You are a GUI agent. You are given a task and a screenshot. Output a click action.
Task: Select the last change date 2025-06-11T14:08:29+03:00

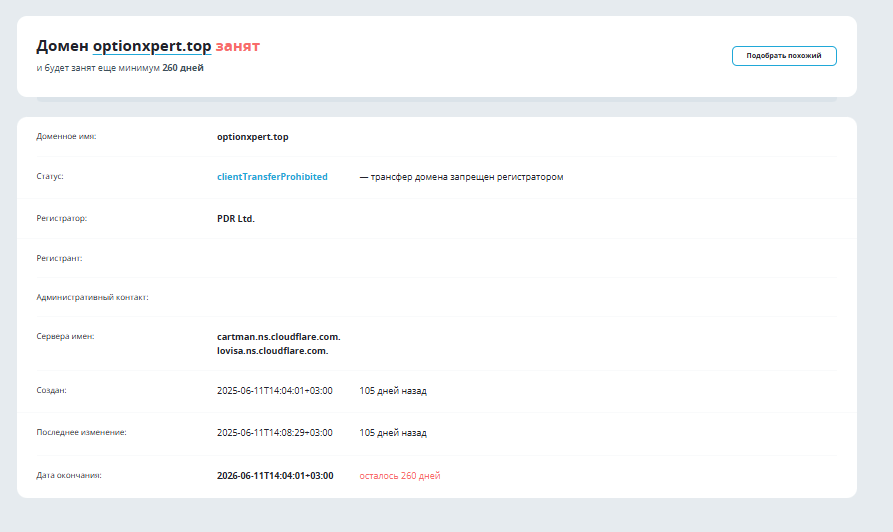click(275, 433)
